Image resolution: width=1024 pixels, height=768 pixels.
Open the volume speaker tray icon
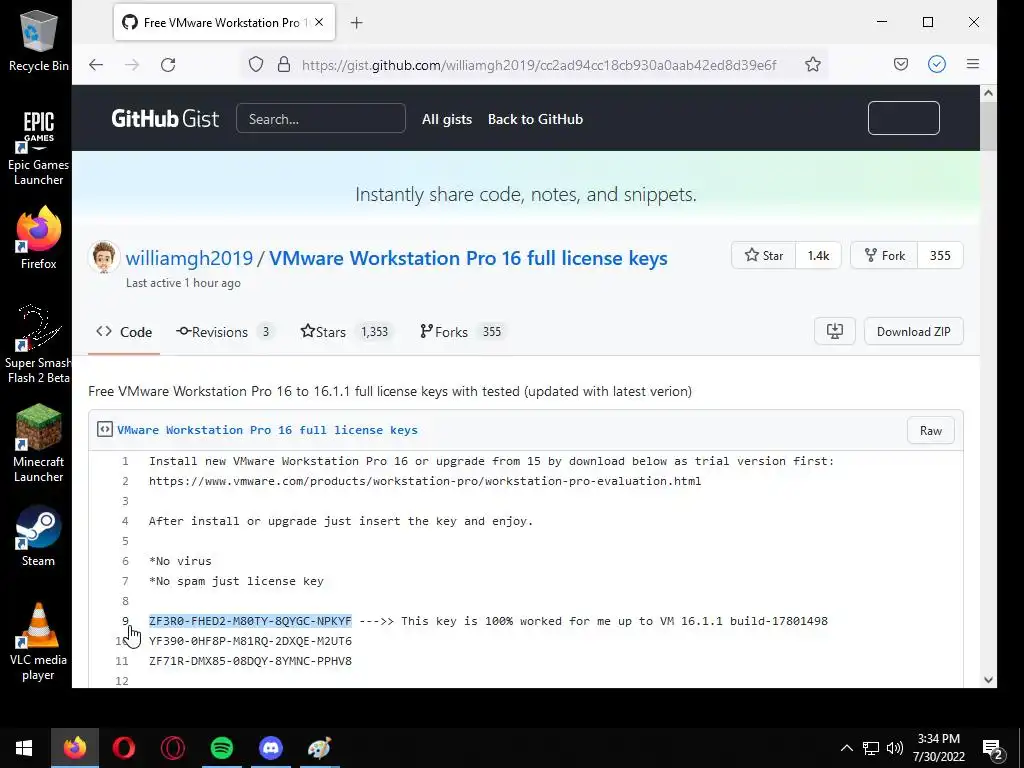(895, 748)
